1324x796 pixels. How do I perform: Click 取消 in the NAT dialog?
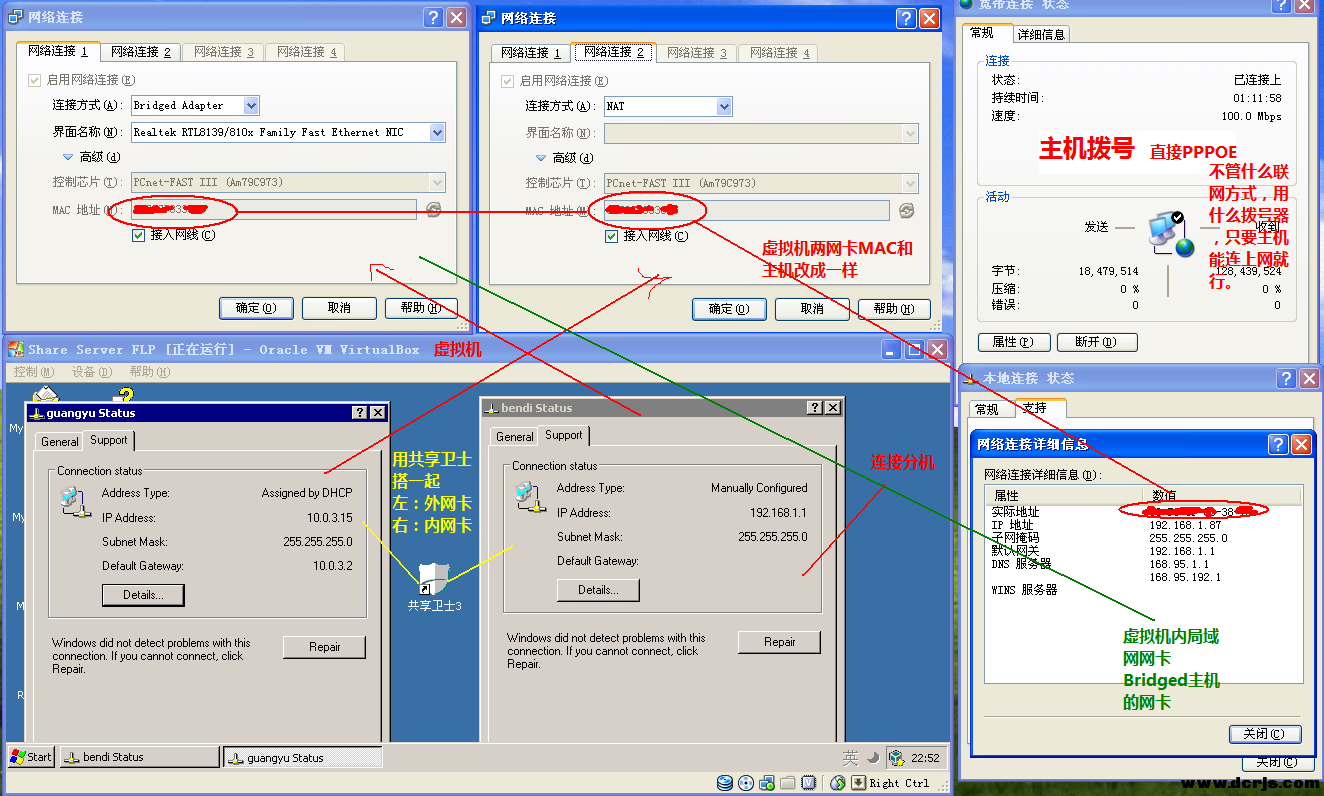pyautogui.click(x=812, y=309)
